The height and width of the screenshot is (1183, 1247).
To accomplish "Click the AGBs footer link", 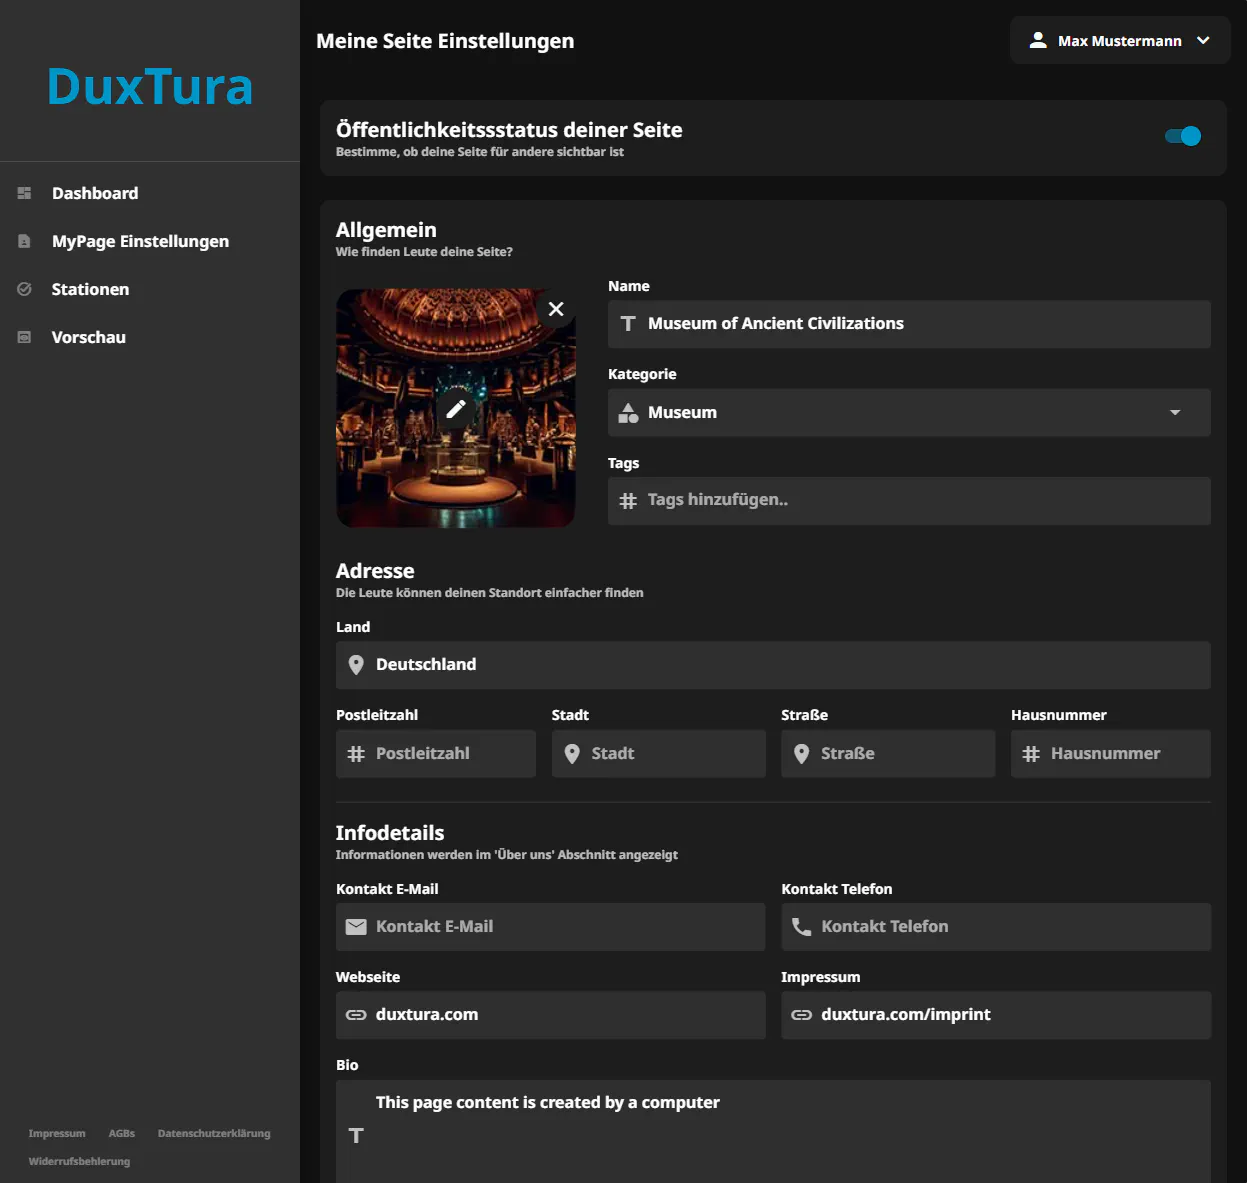I will [x=121, y=1133].
